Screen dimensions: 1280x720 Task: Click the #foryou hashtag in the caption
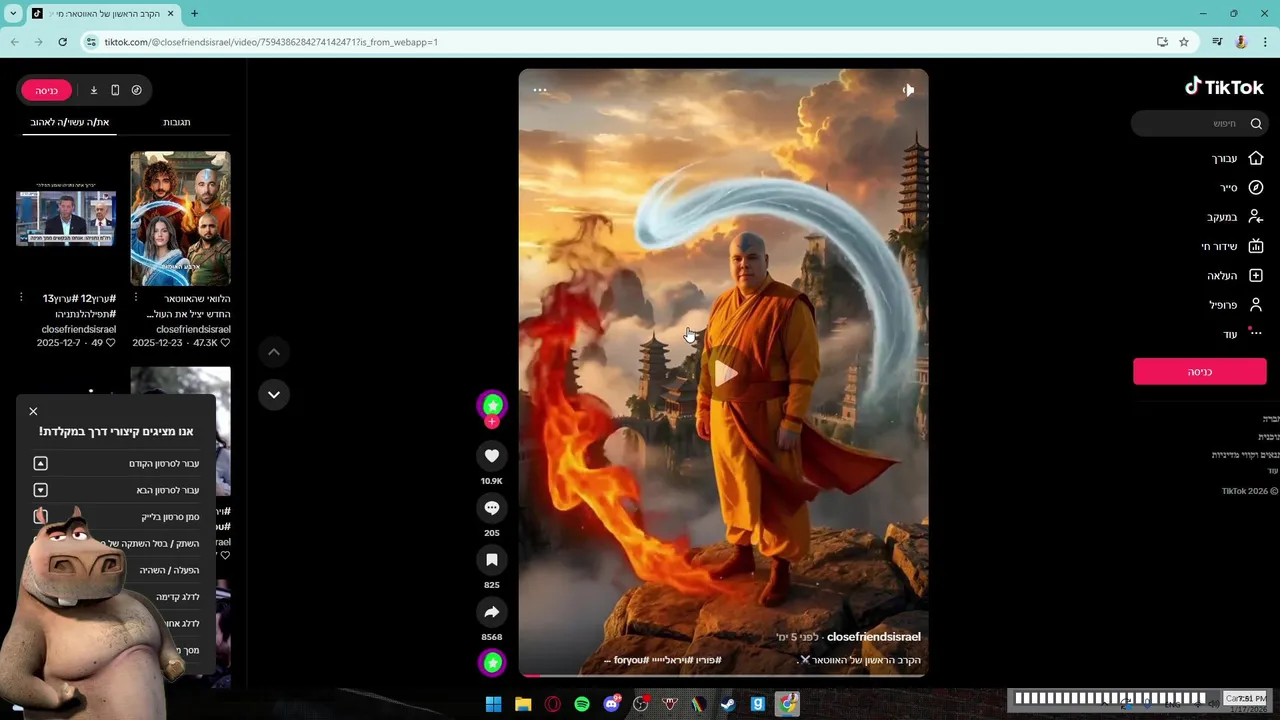coord(632,660)
